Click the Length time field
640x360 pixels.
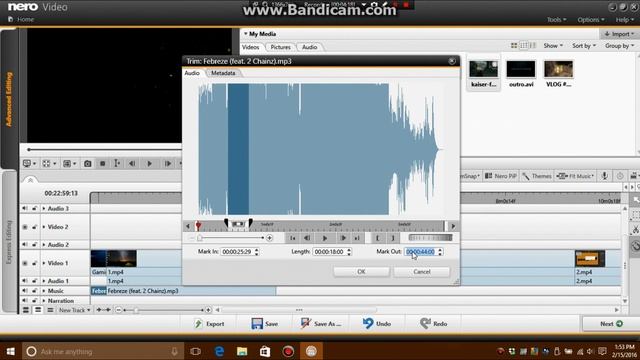click(329, 252)
